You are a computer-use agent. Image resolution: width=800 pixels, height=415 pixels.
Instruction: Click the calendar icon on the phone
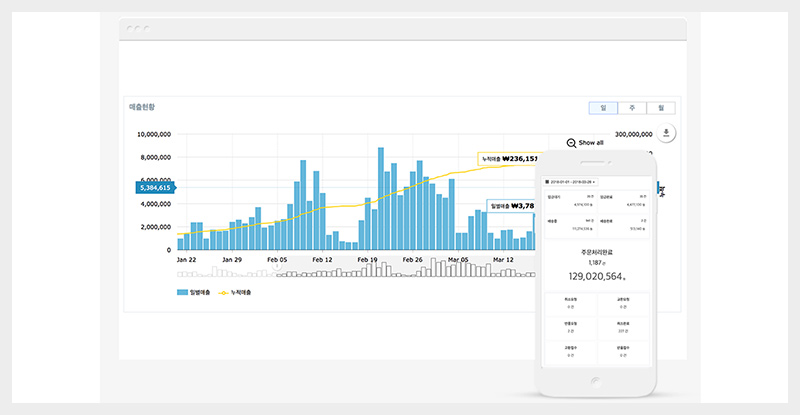point(547,182)
